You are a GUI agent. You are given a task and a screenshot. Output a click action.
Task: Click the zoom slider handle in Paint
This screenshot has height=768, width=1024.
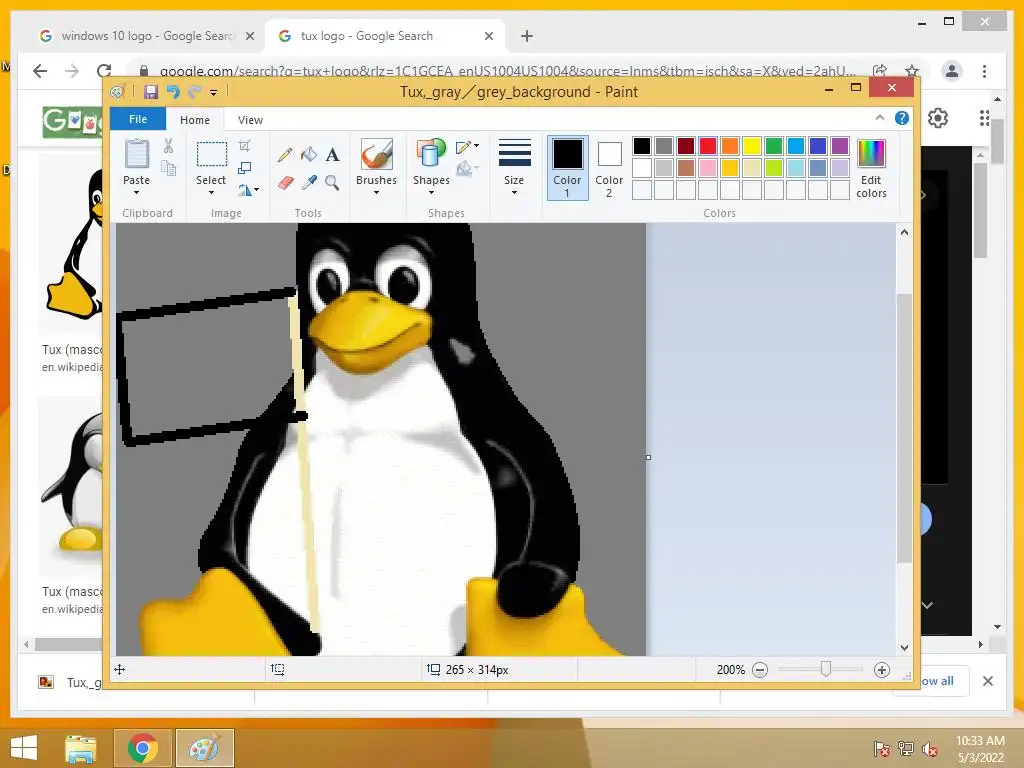(x=825, y=669)
